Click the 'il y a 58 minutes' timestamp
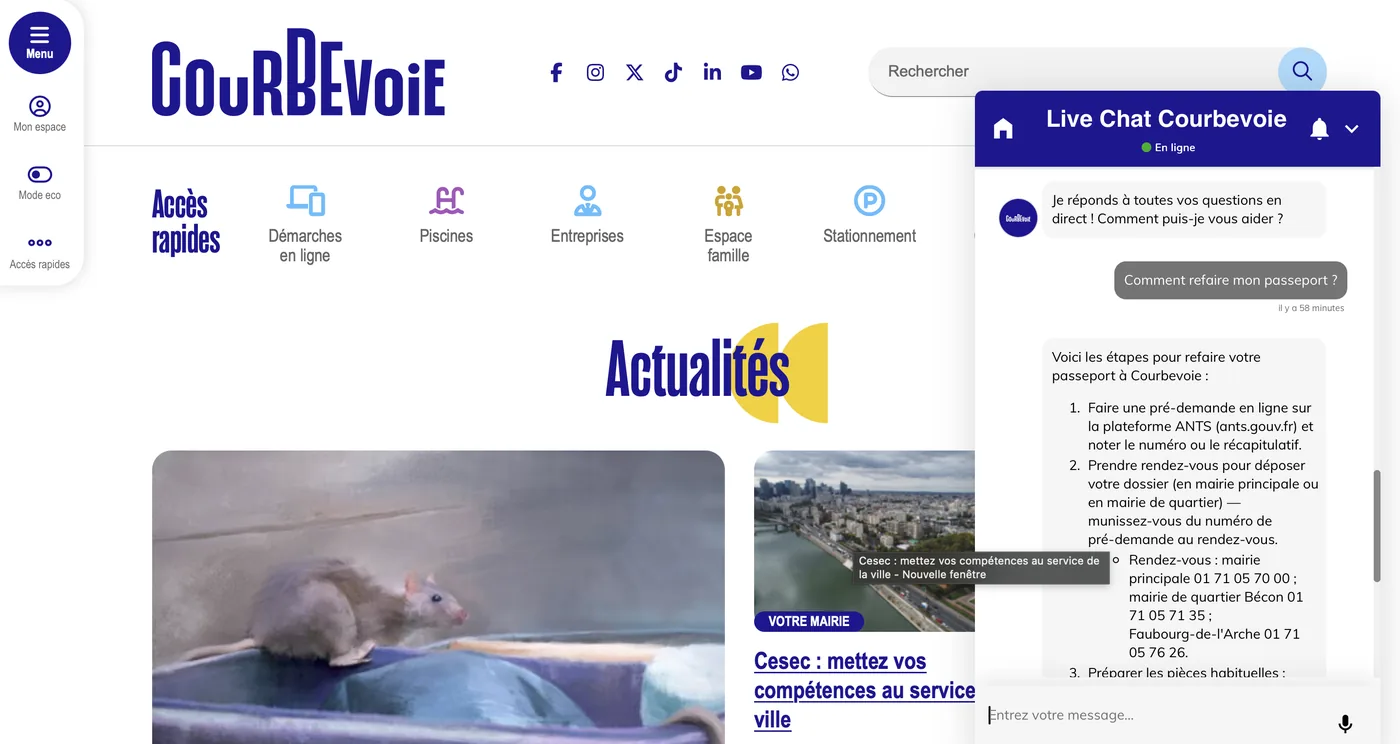The width and height of the screenshot is (1400, 744). [x=1311, y=308]
